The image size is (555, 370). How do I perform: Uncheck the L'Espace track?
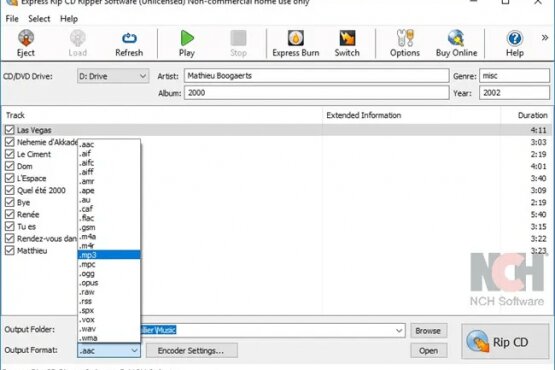pyautogui.click(x=10, y=178)
